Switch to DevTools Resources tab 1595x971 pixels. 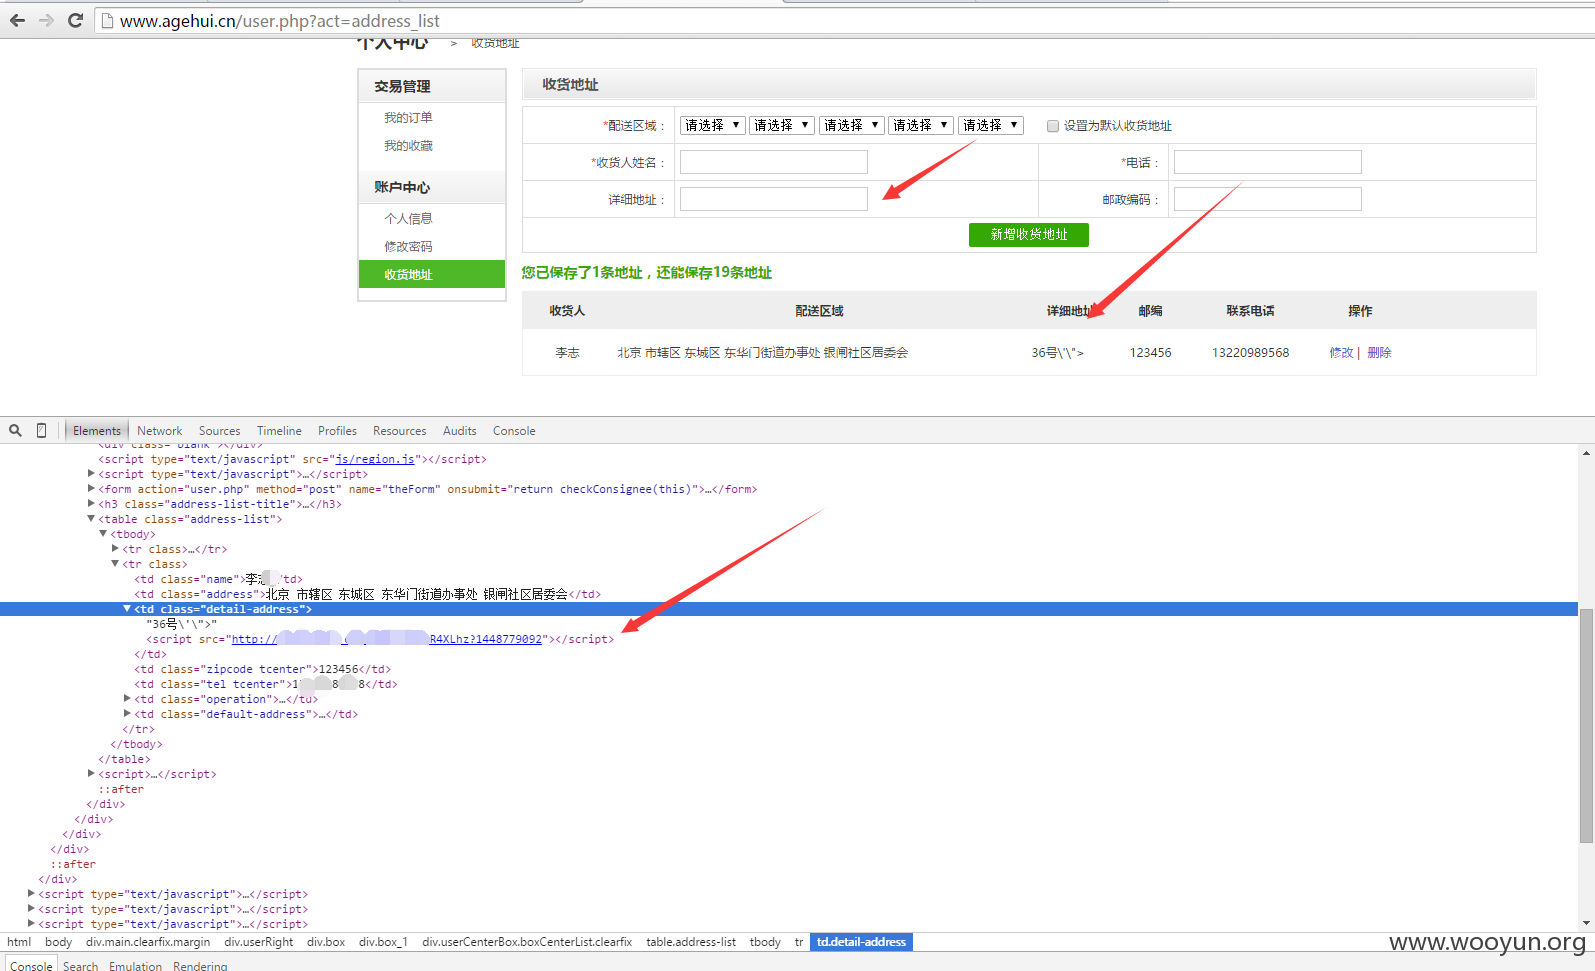coord(400,431)
